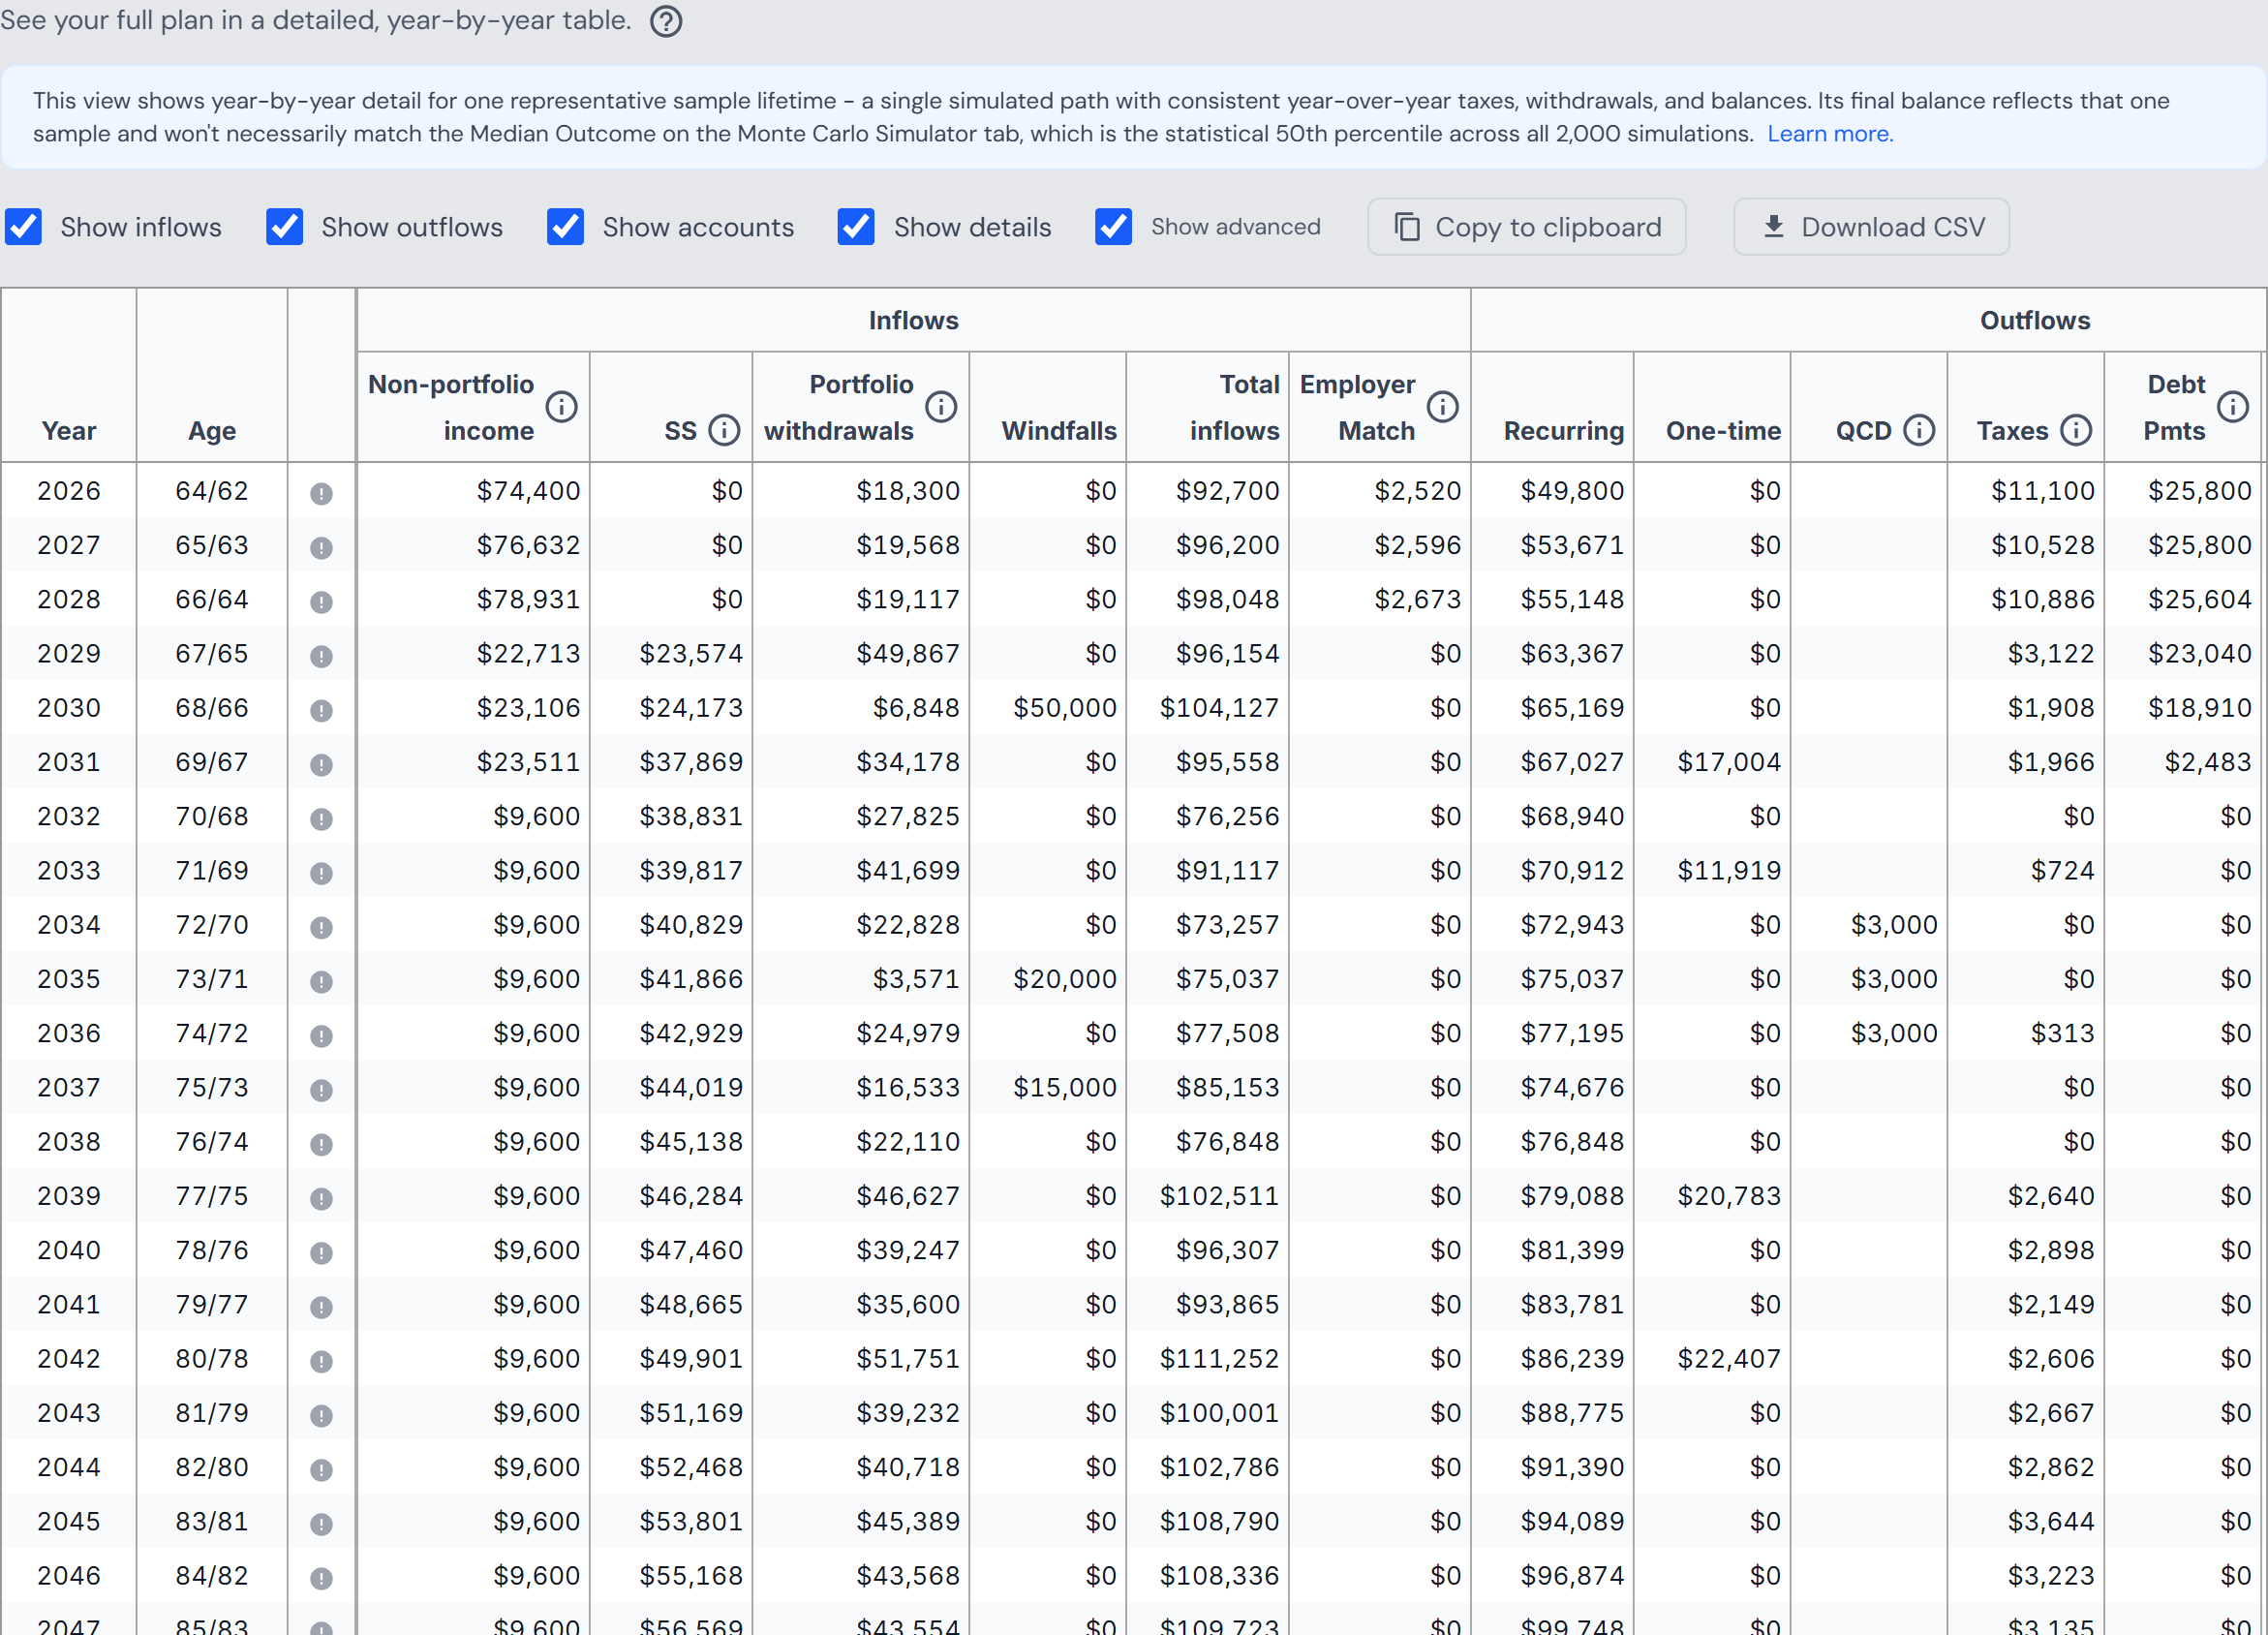2268x1635 pixels.
Task: Click the alert icon in 2026 row
Action: (321, 493)
